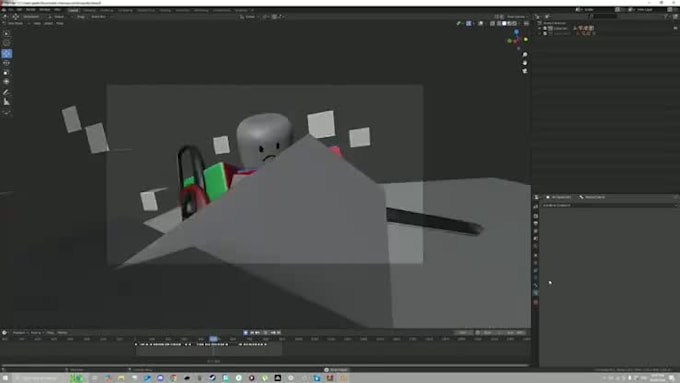Screen dimensions: 680x383
Task: Select the Annotate pencil tool
Action: (x=7, y=92)
